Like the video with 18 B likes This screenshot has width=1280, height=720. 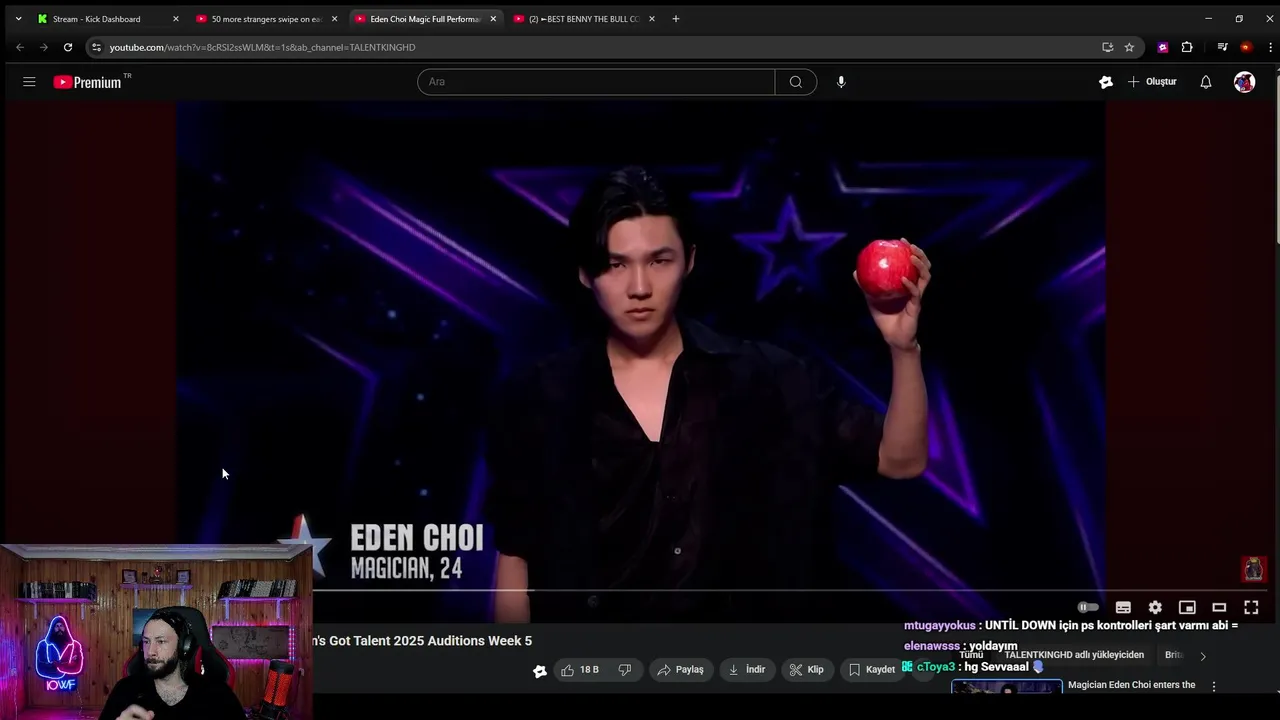(x=579, y=670)
